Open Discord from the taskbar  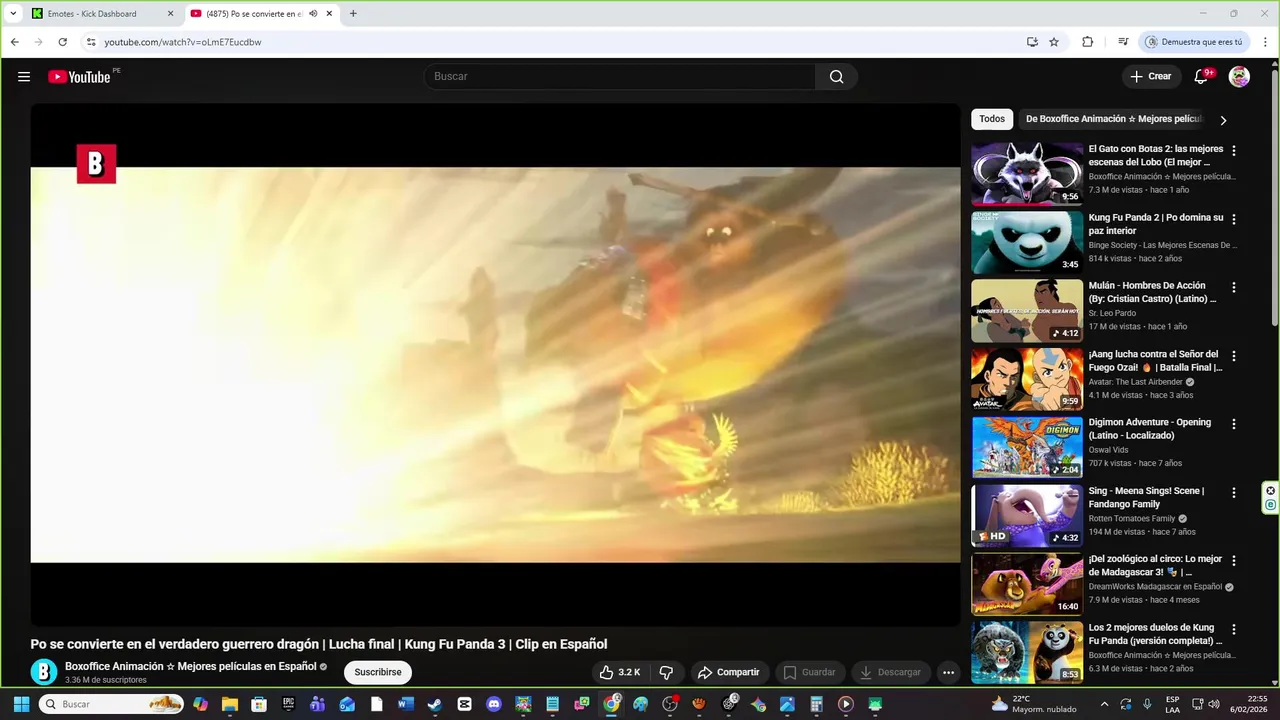(x=494, y=704)
